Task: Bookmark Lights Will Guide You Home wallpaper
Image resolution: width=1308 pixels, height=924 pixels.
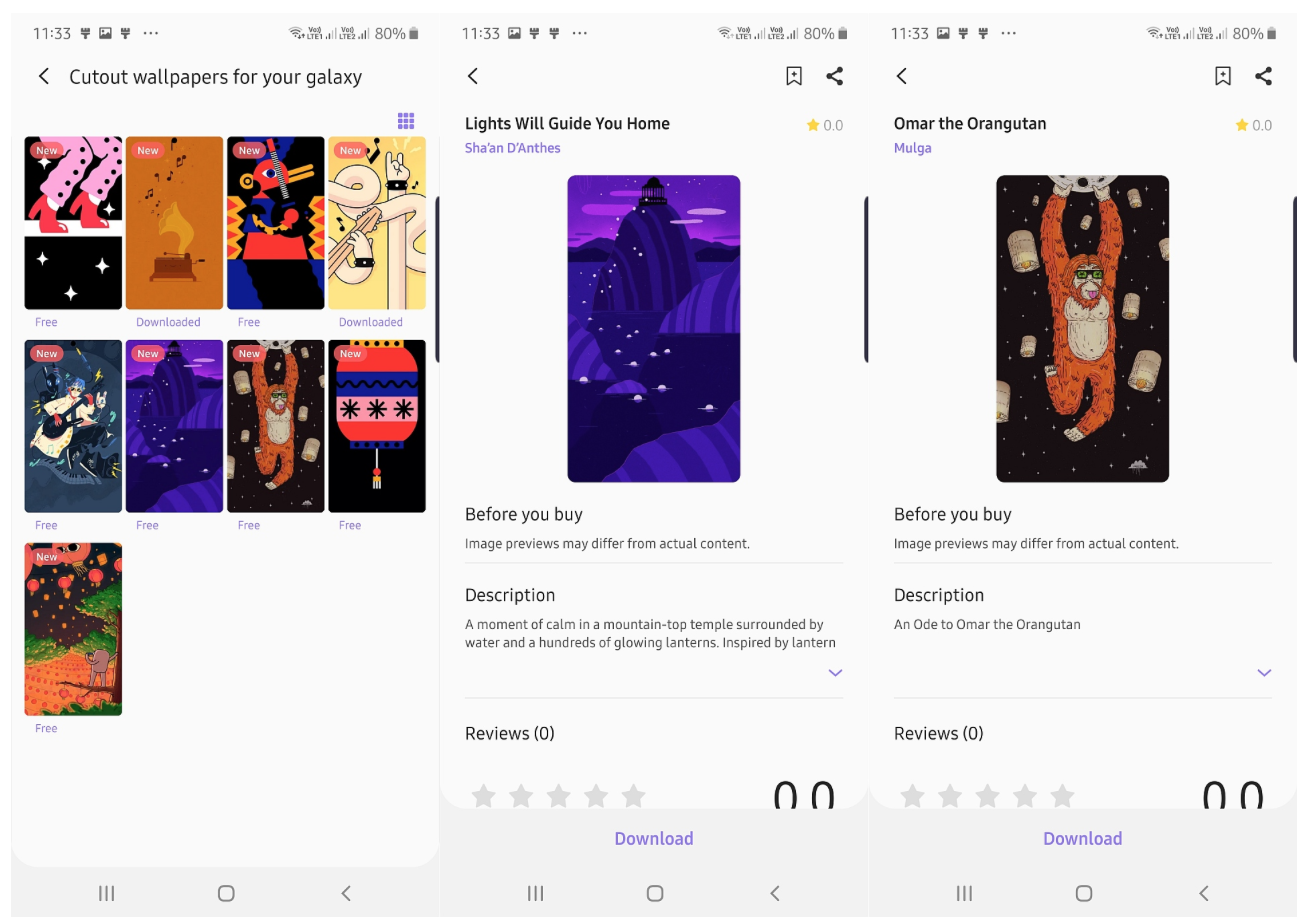Action: pos(794,76)
